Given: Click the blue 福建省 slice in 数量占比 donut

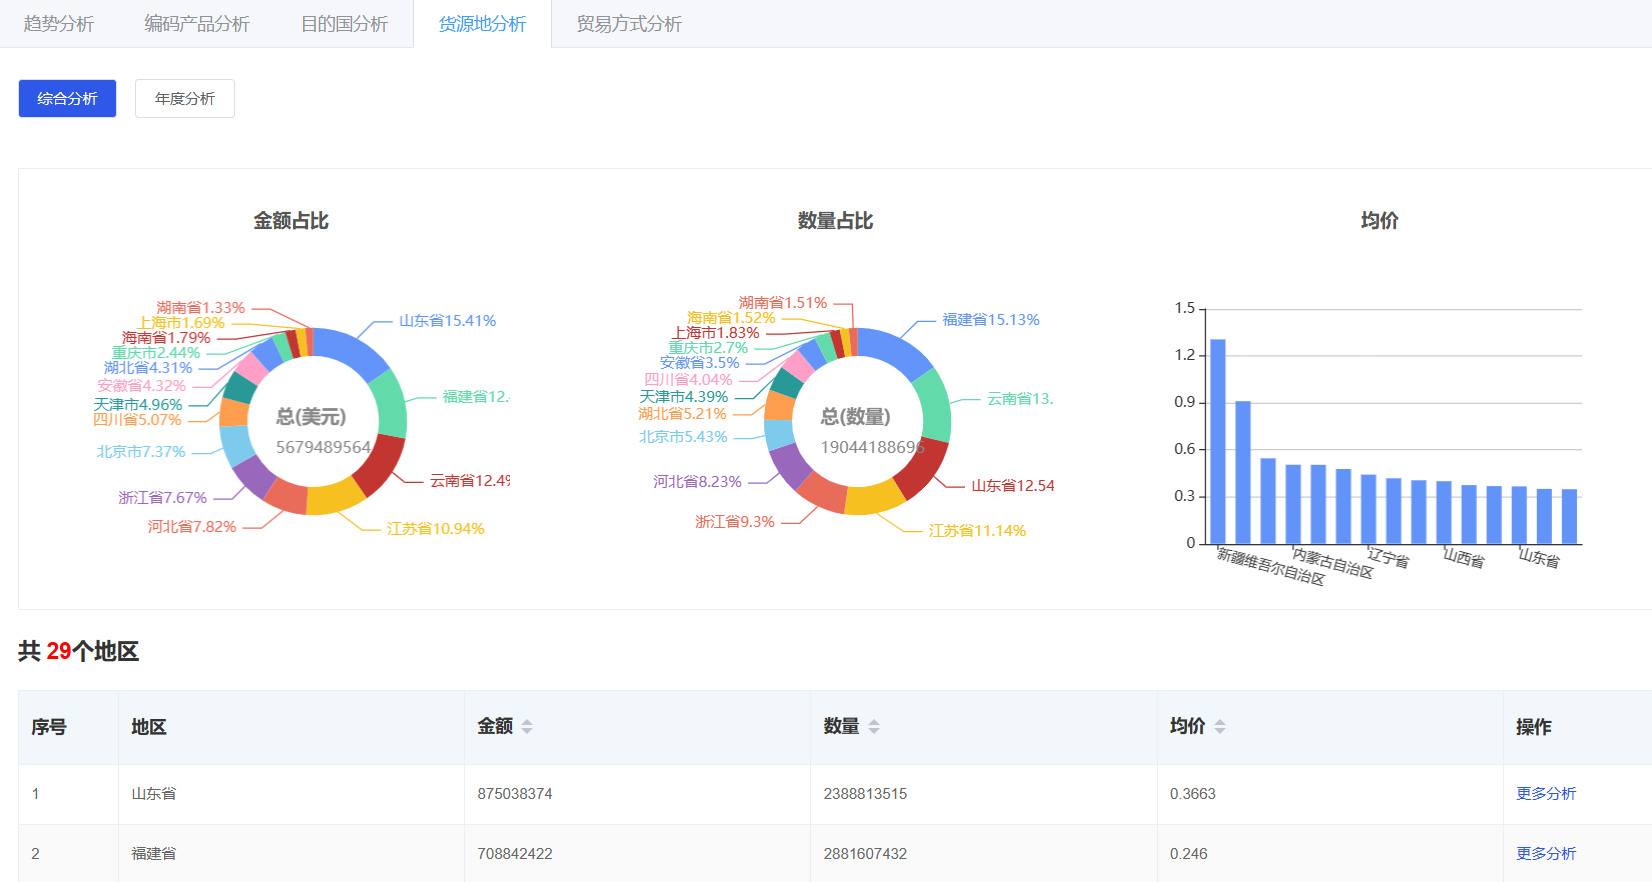Looking at the screenshot, I should pyautogui.click(x=897, y=349).
